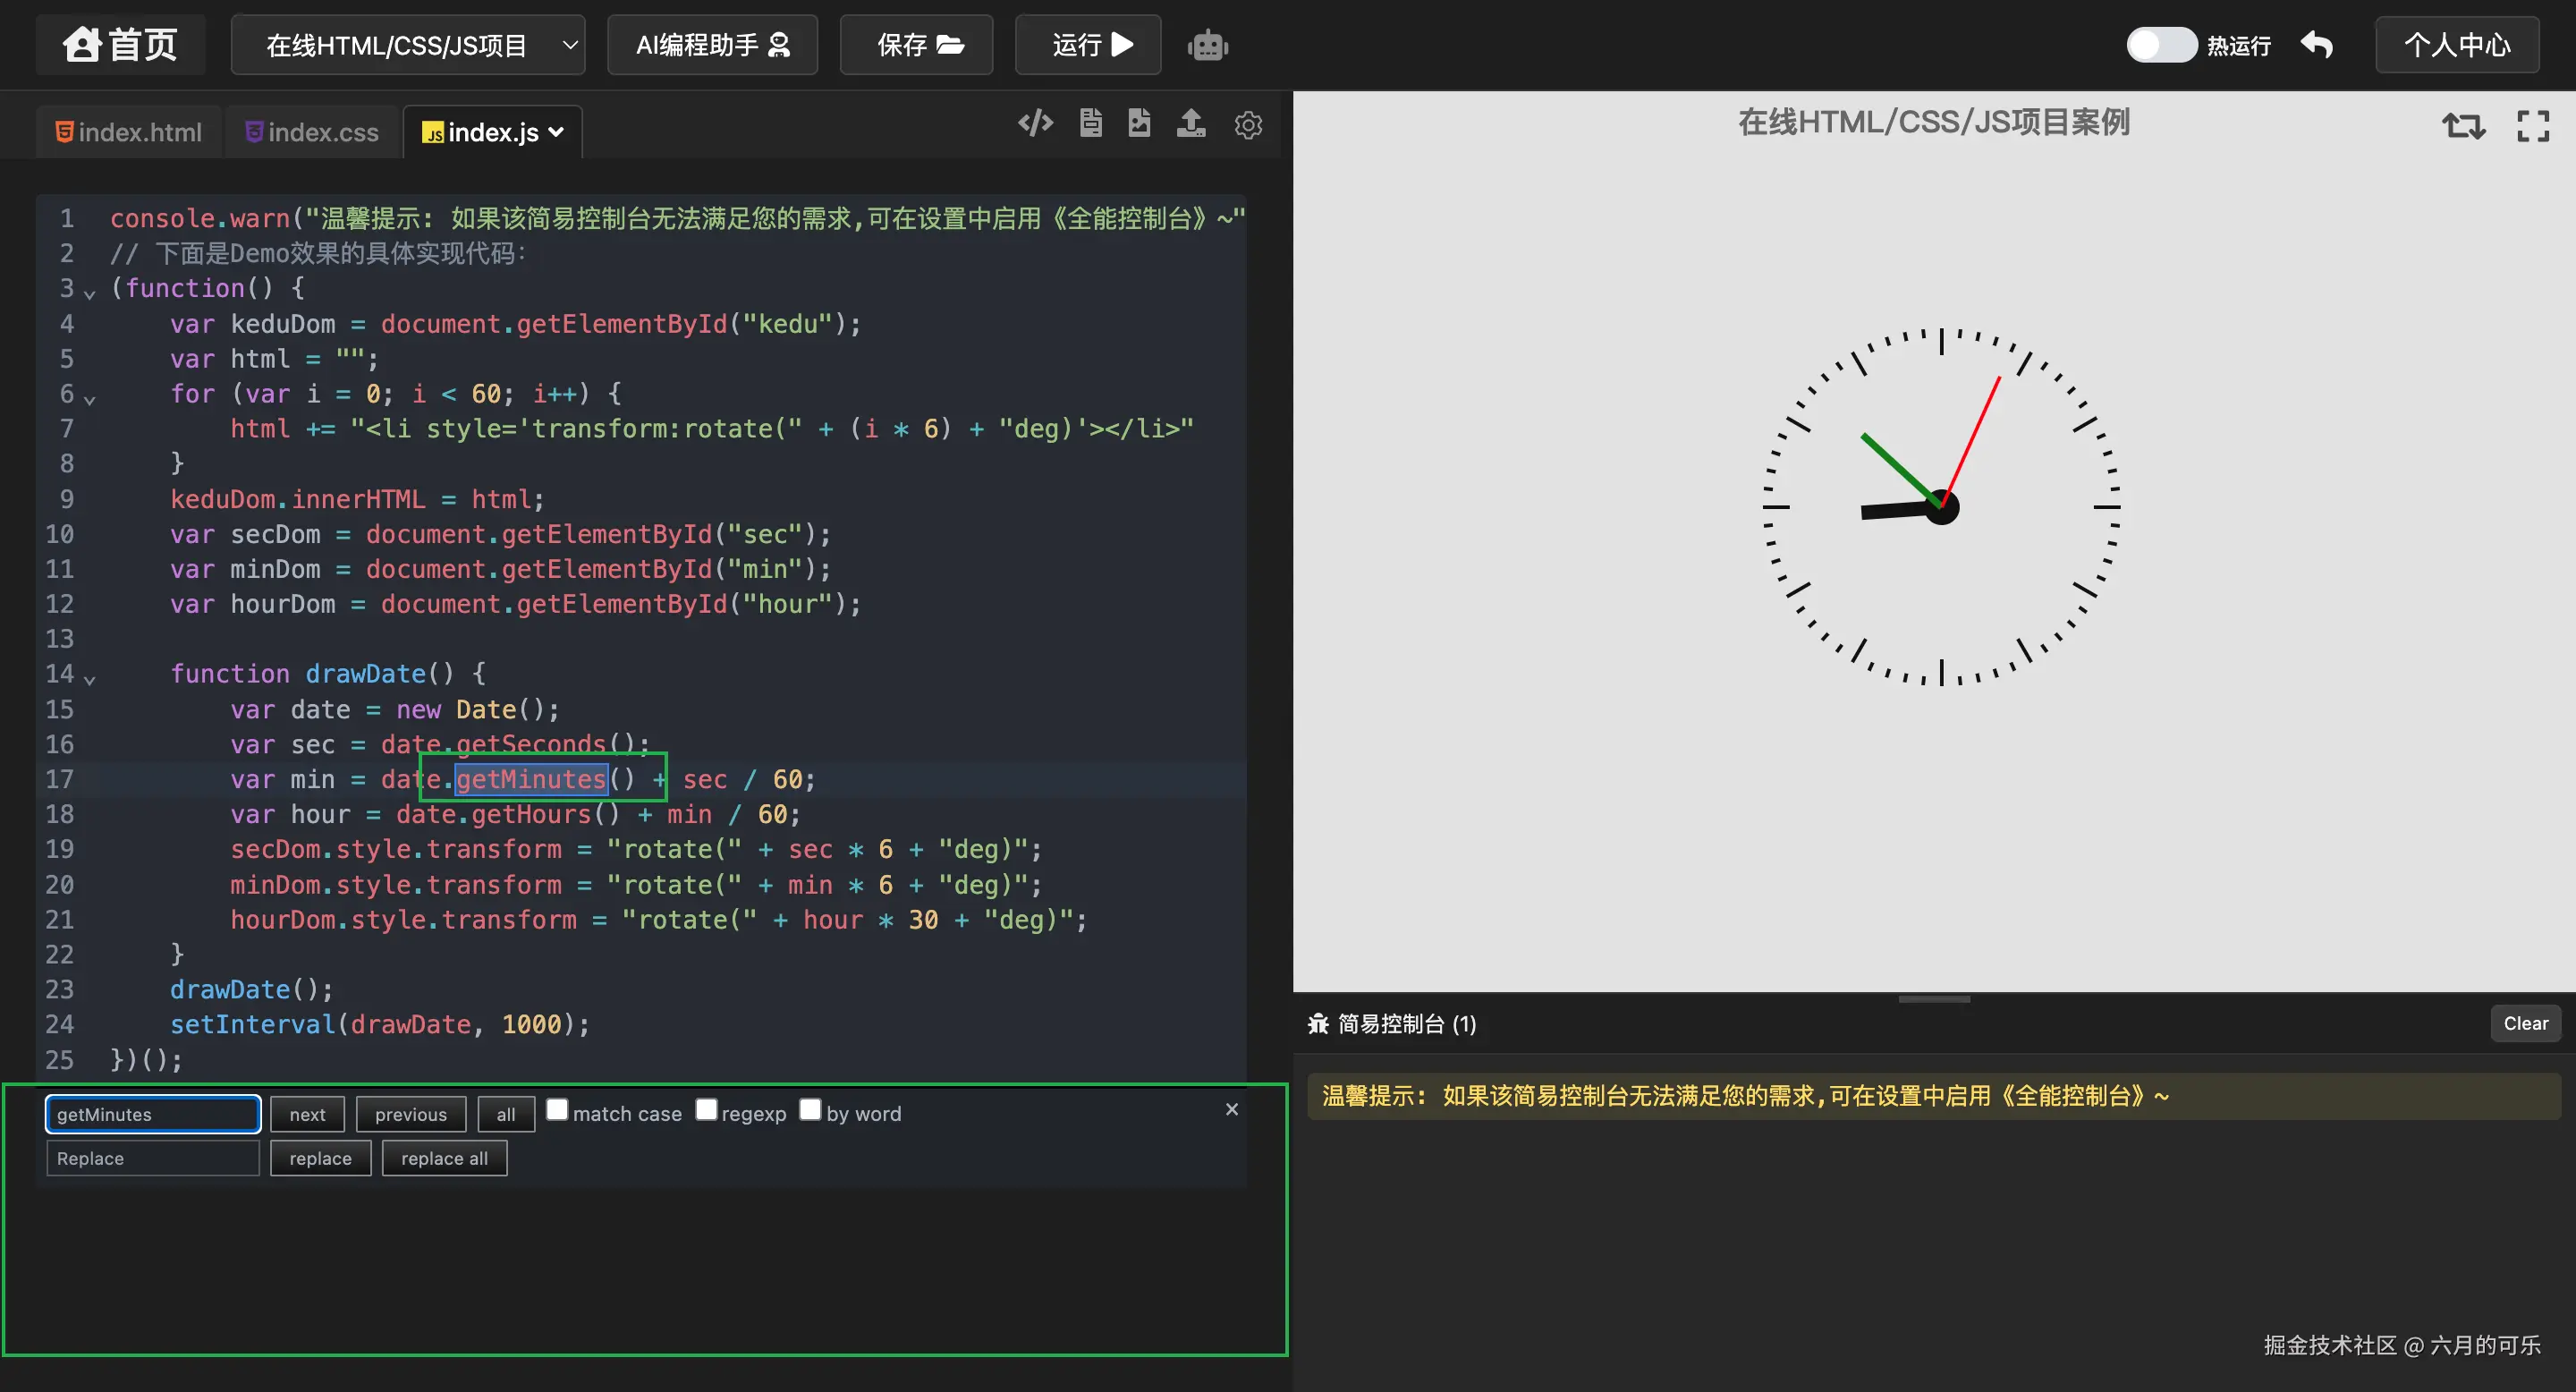Screen dimensions: 2576x1392
Task: Switch to the index.html tab
Action: coord(128,132)
